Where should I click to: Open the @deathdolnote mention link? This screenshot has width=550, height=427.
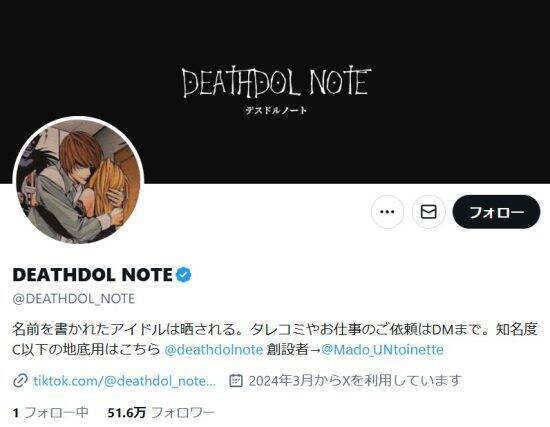coord(213,350)
